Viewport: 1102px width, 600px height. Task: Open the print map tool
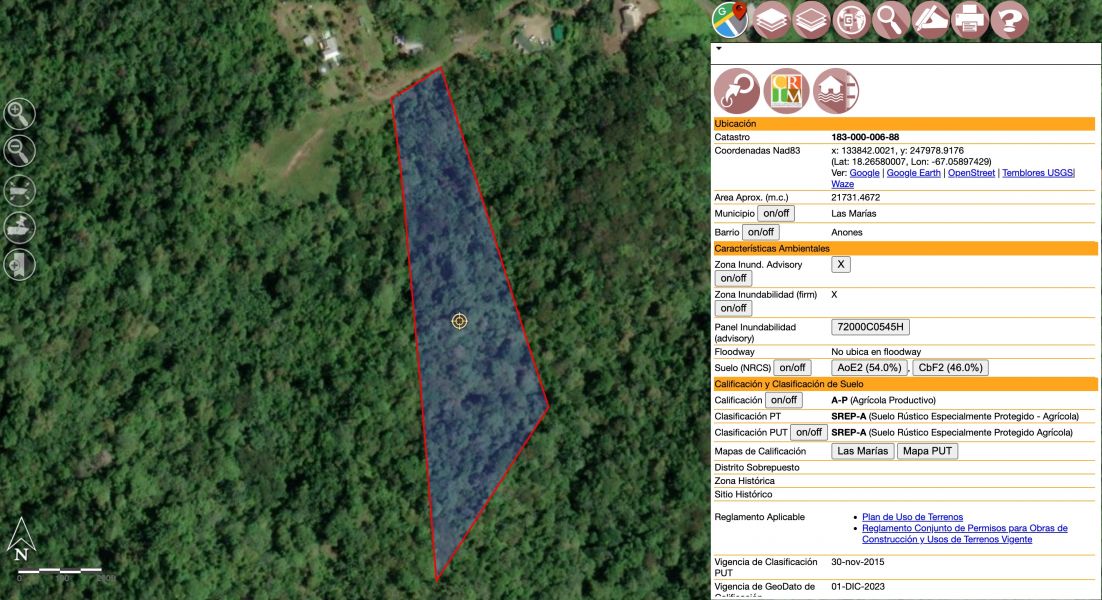(x=970, y=20)
